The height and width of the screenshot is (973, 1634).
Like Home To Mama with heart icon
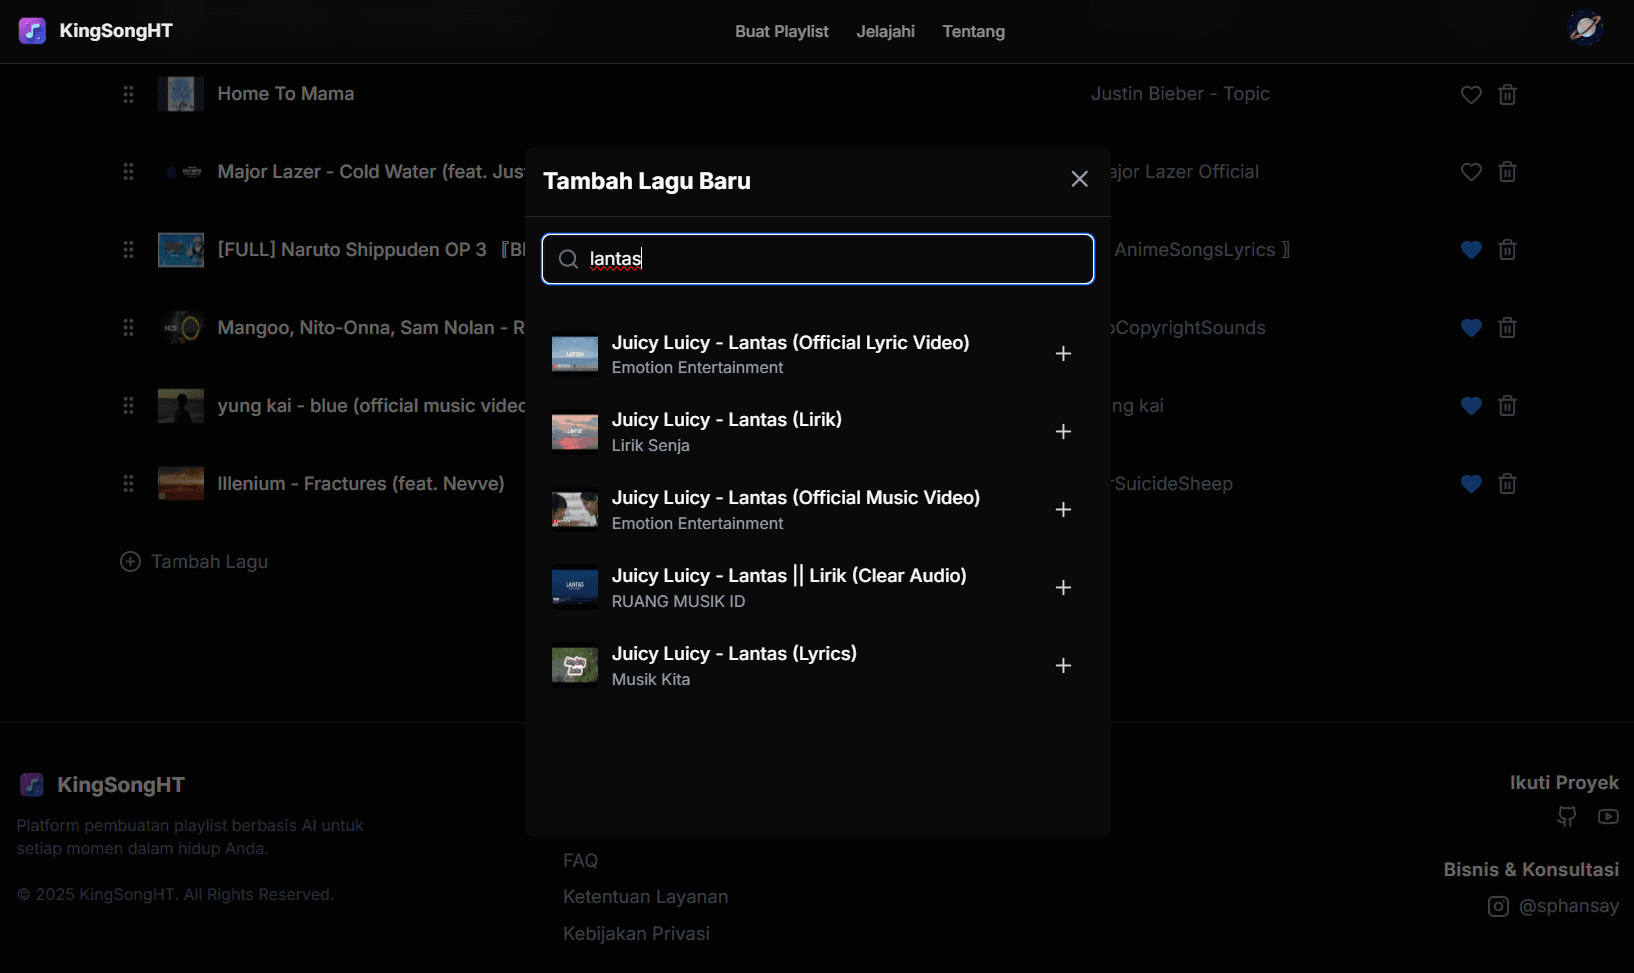point(1471,95)
